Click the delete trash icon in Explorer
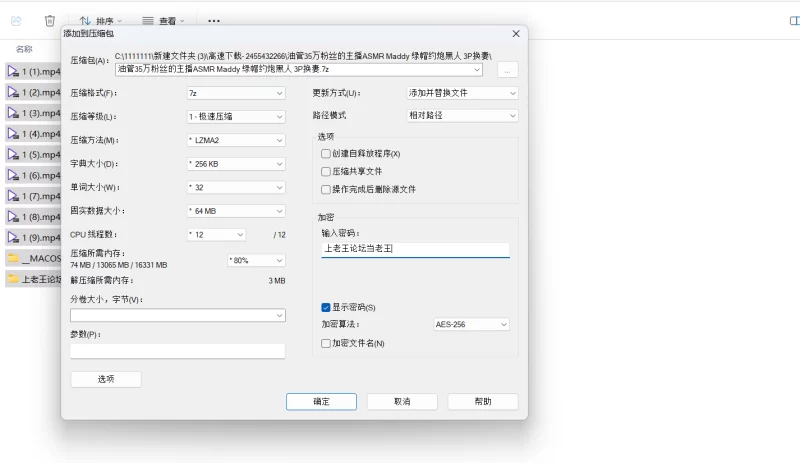The image size is (800, 463). coord(49,20)
